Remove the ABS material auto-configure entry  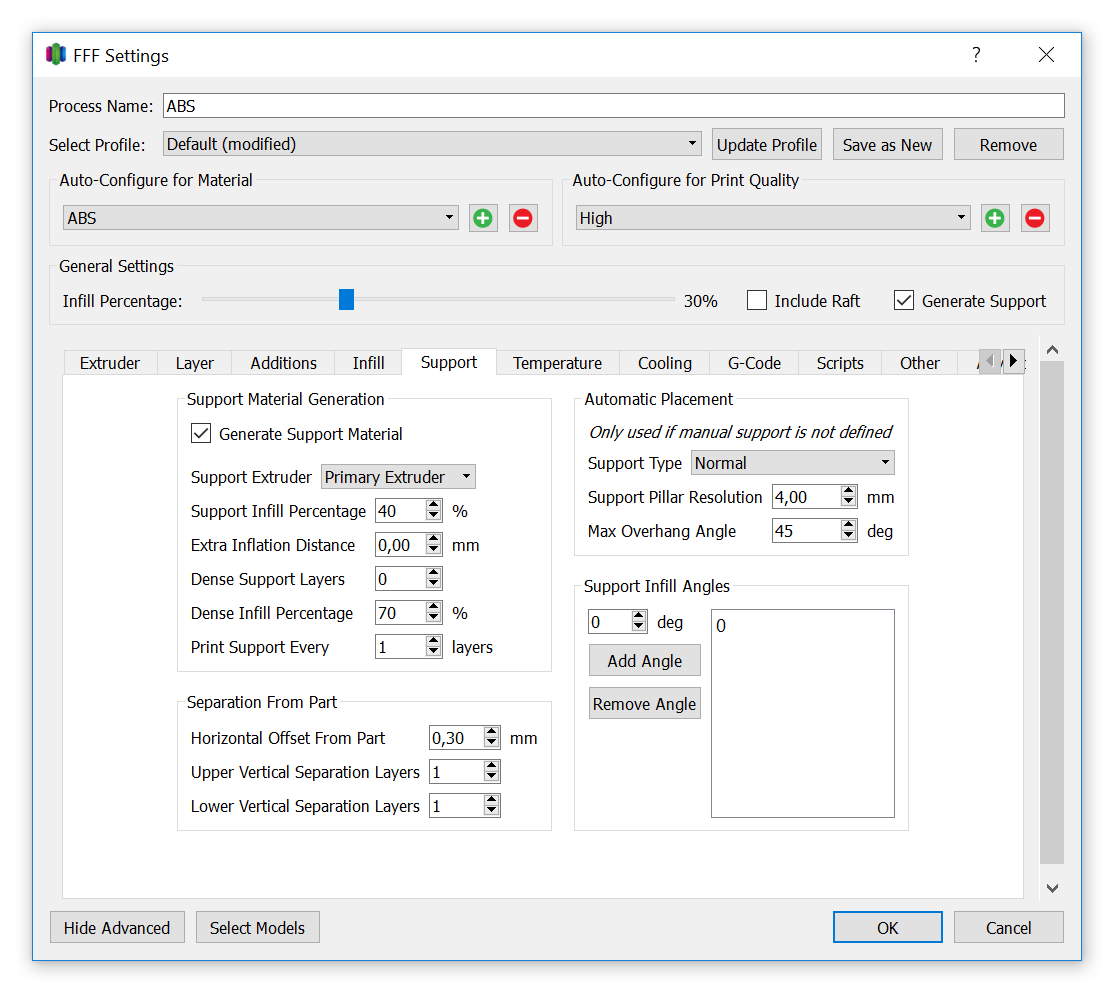[523, 218]
